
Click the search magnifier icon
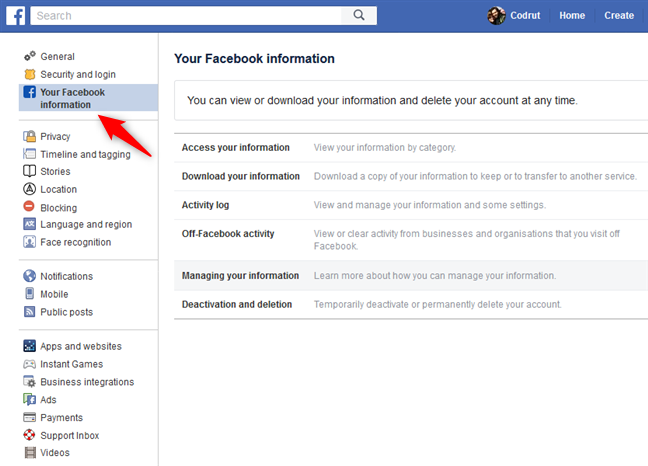(x=359, y=15)
